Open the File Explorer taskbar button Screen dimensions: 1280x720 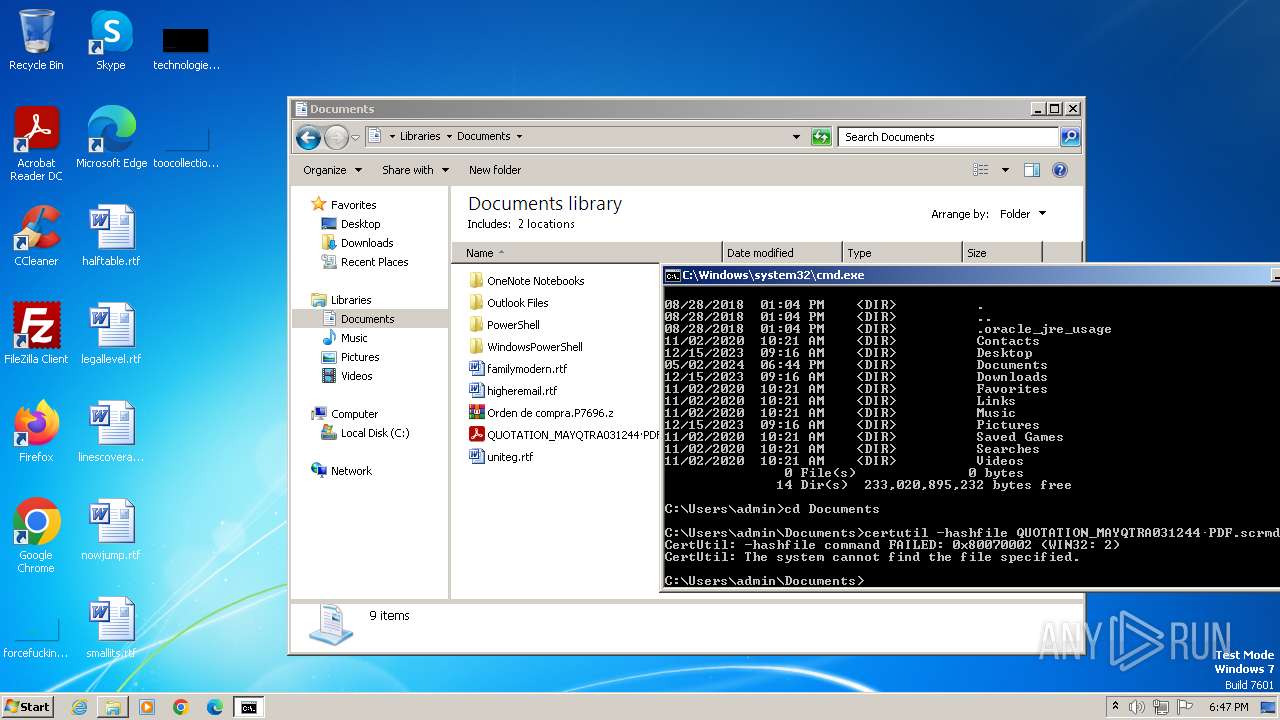(113, 707)
